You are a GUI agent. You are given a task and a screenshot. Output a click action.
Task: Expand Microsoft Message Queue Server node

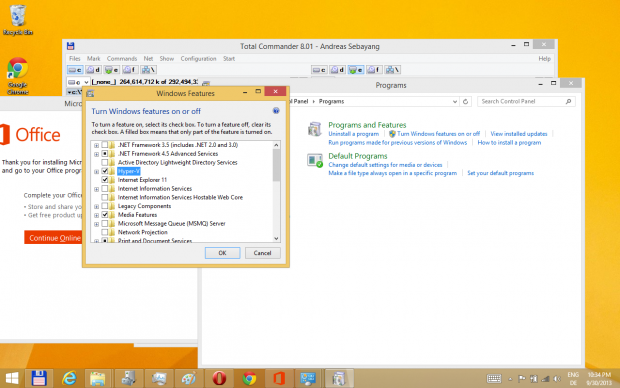pos(96,224)
